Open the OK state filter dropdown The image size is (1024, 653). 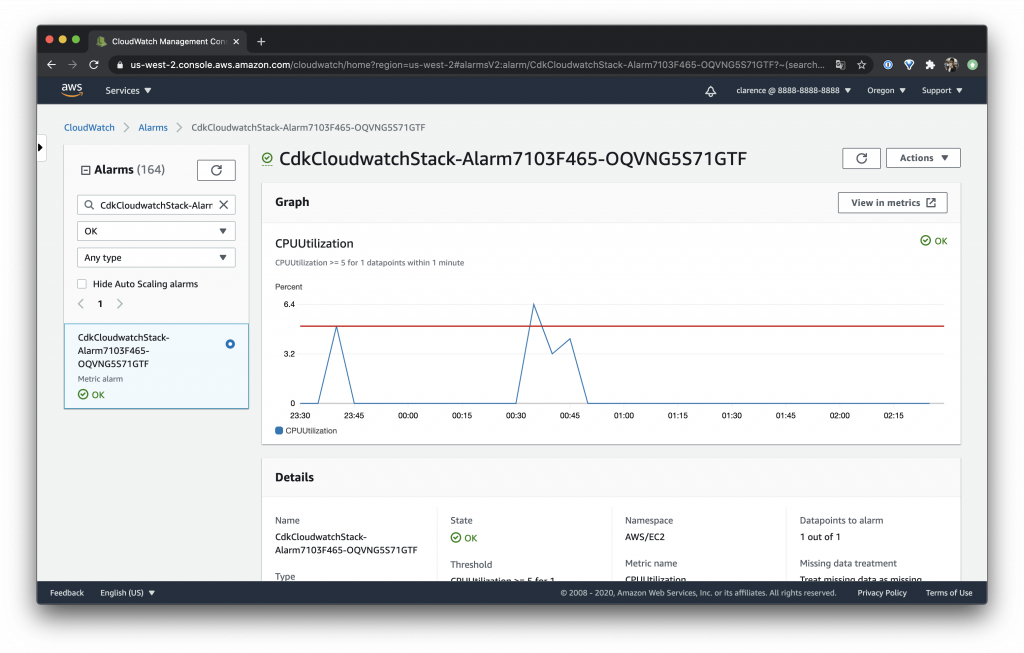156,231
